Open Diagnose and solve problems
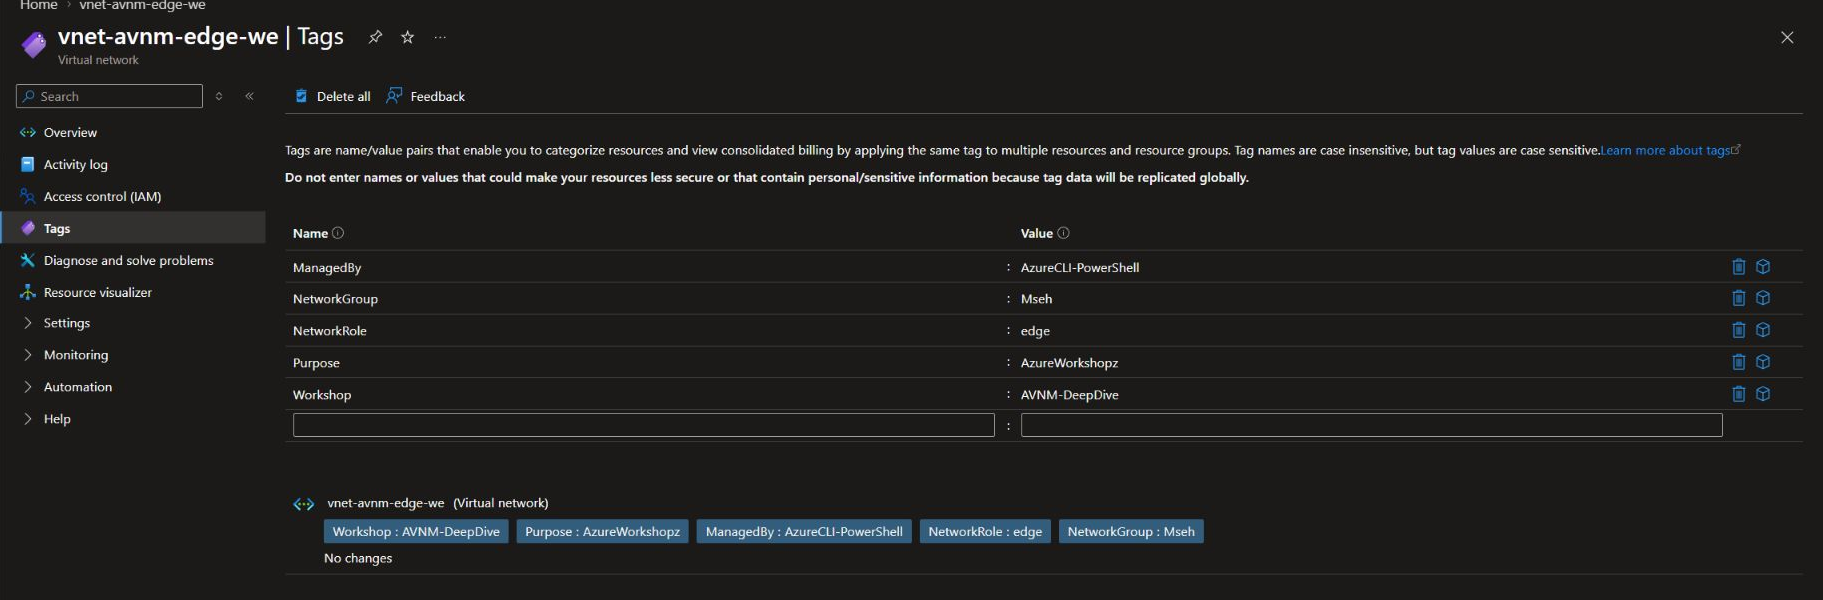 (x=128, y=260)
